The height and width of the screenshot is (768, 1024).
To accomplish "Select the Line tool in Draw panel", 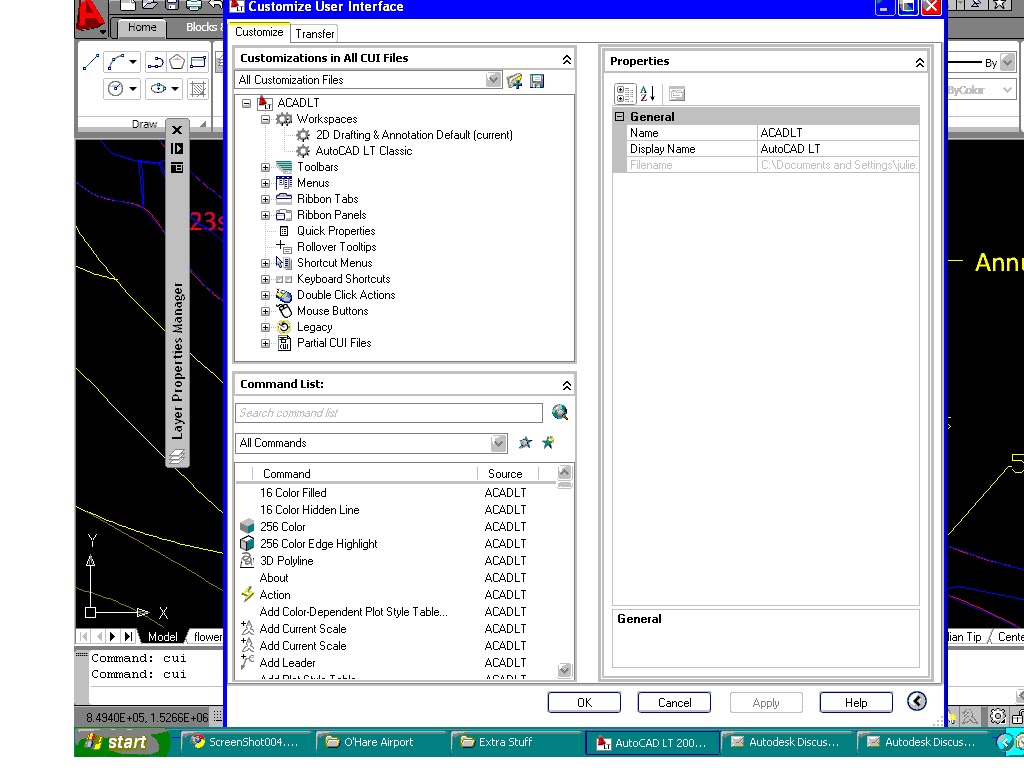I will coord(91,62).
